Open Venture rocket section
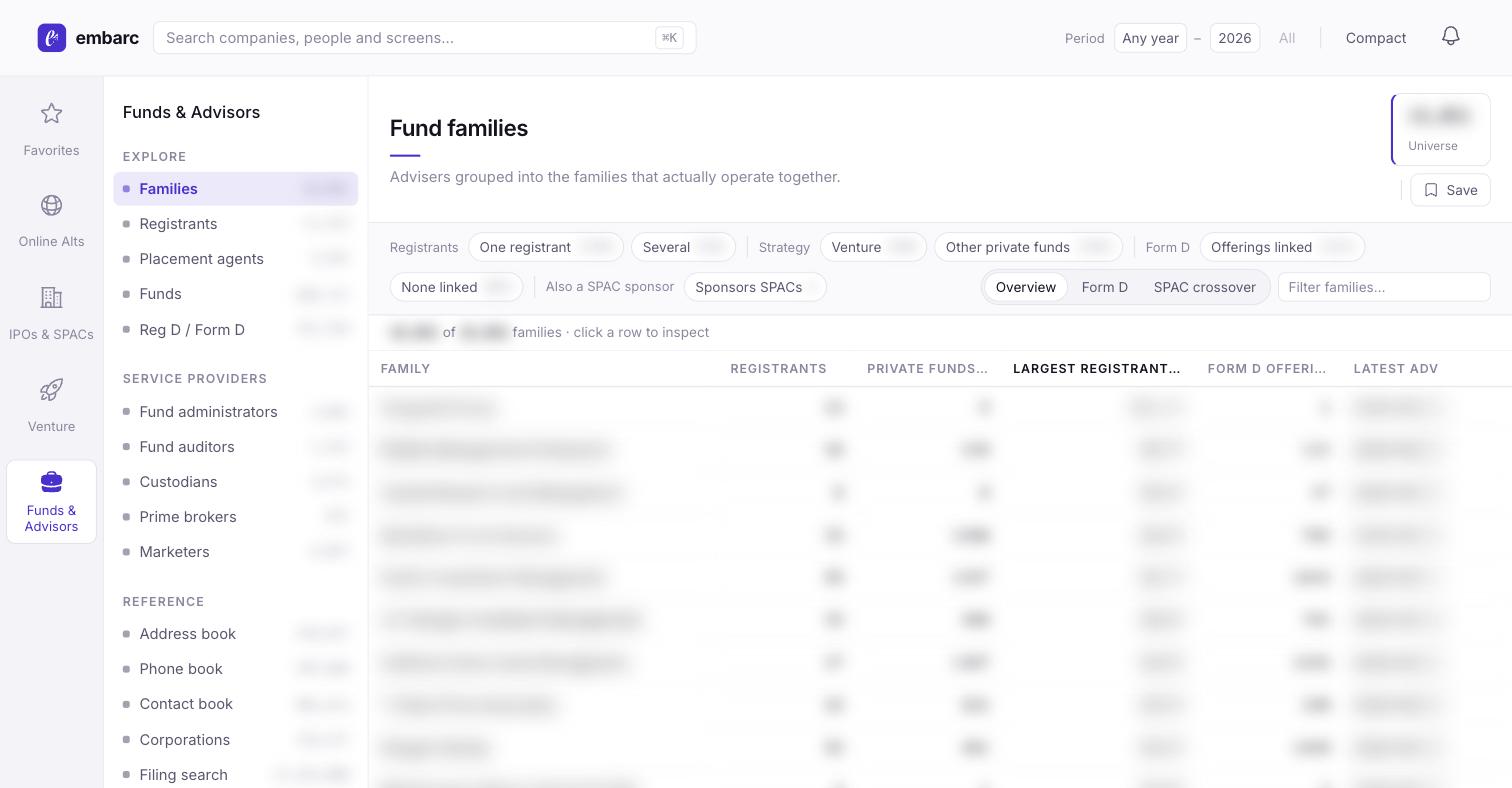 coord(51,405)
